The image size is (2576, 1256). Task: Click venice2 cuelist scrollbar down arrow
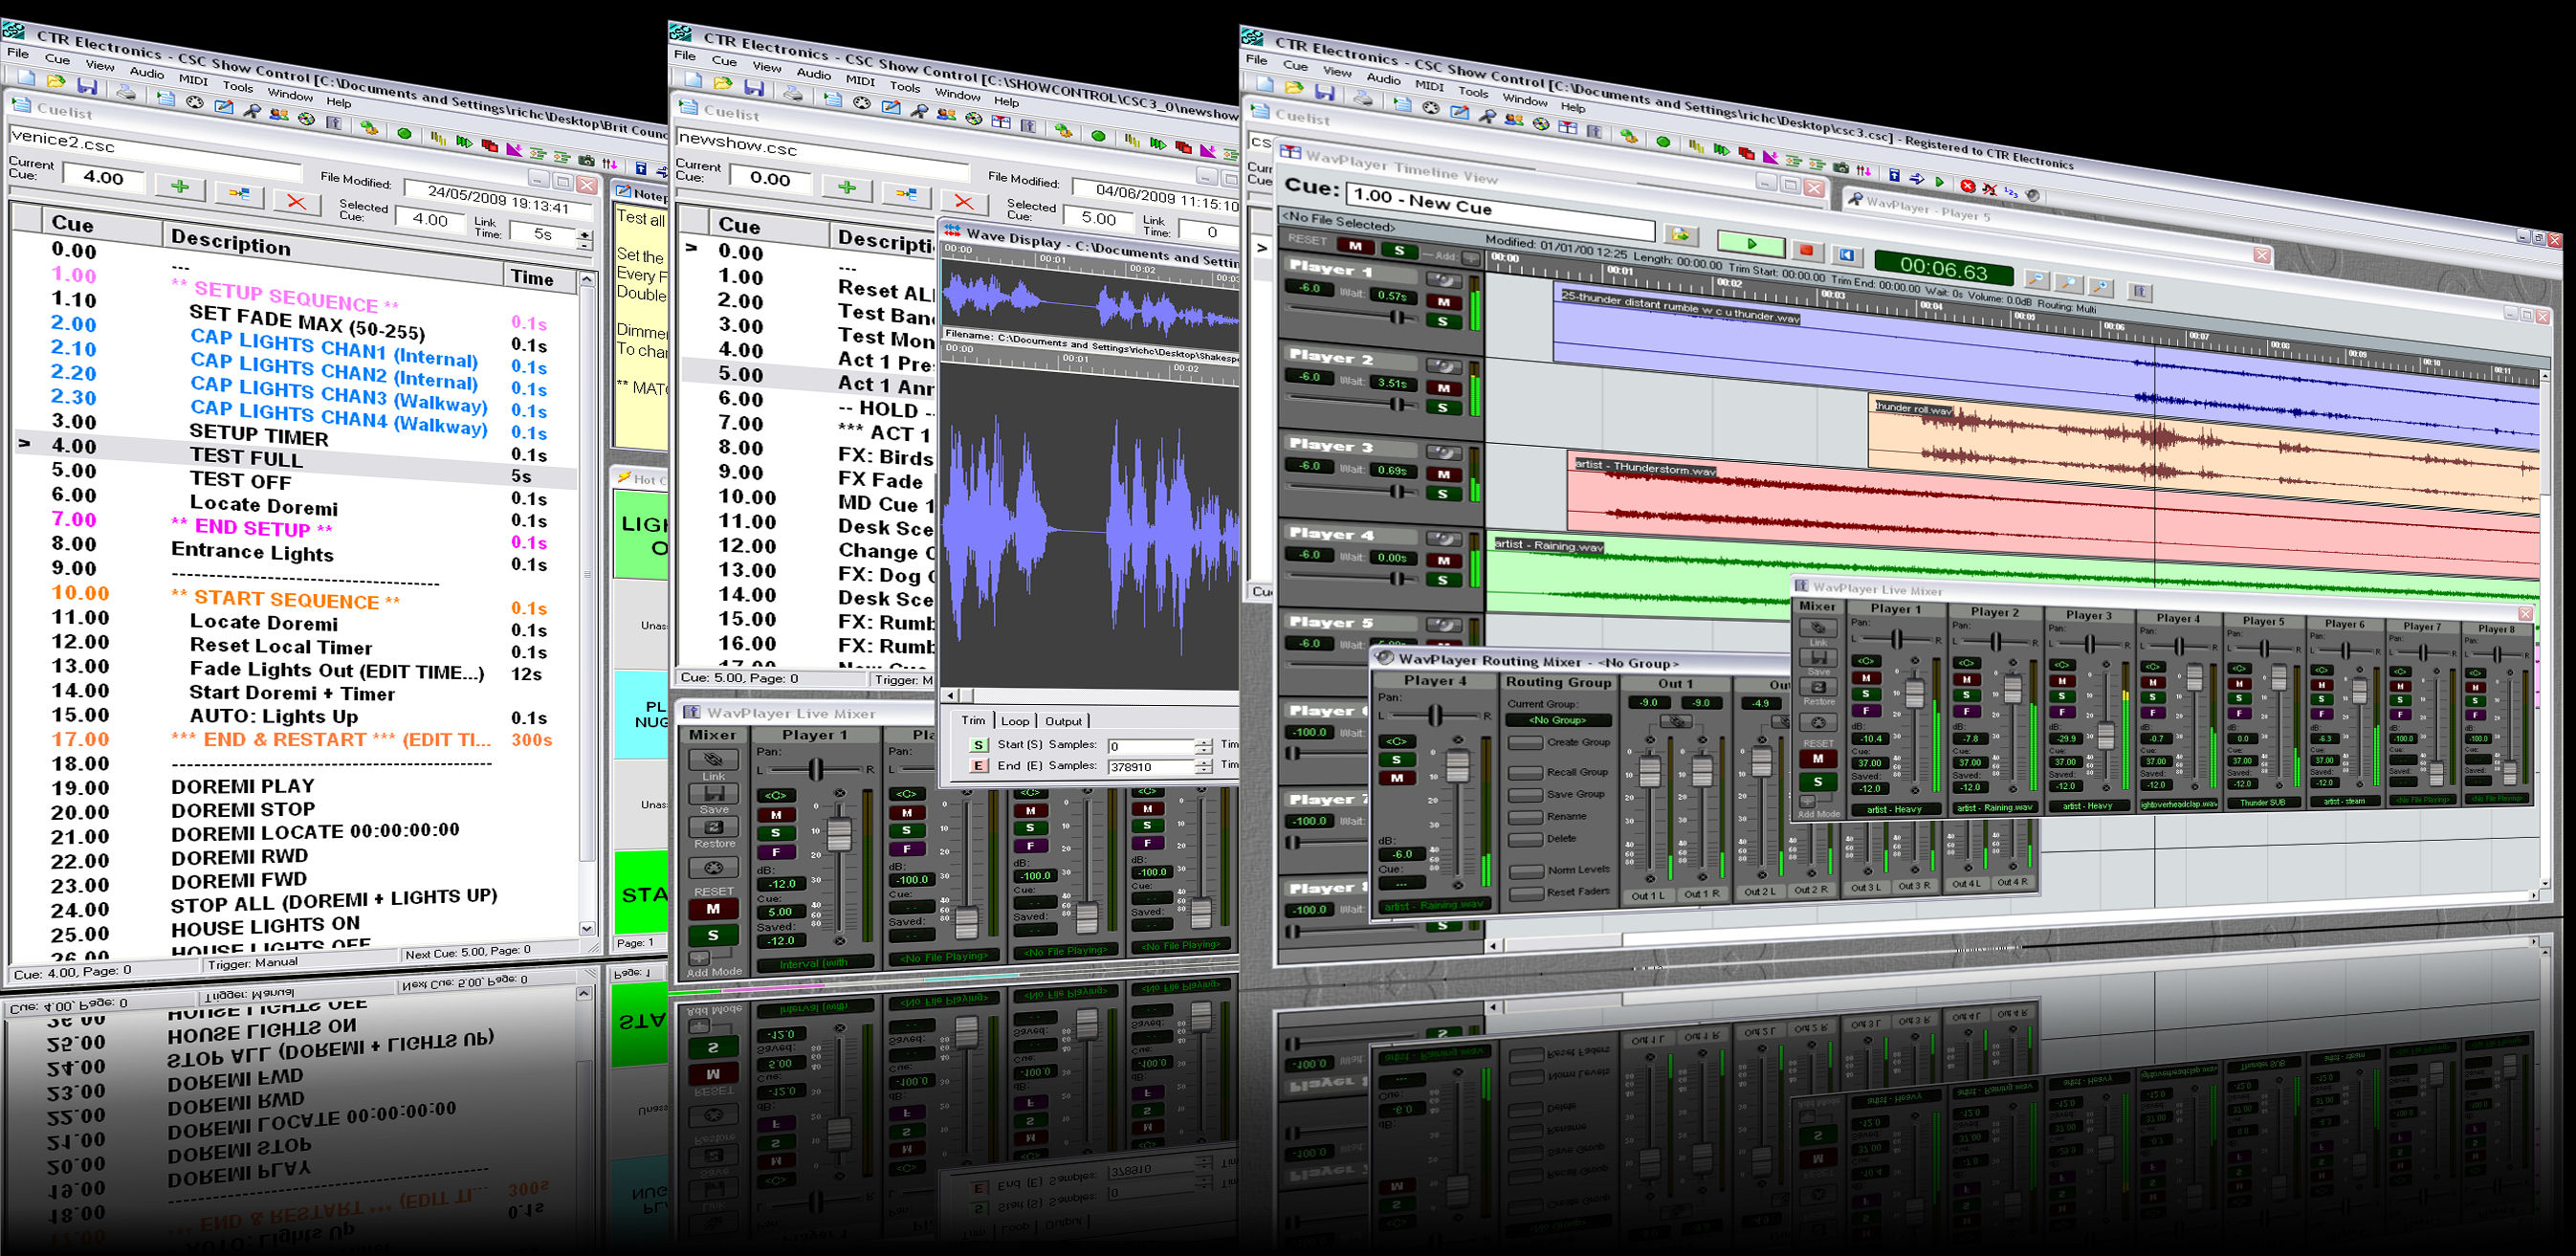588,928
